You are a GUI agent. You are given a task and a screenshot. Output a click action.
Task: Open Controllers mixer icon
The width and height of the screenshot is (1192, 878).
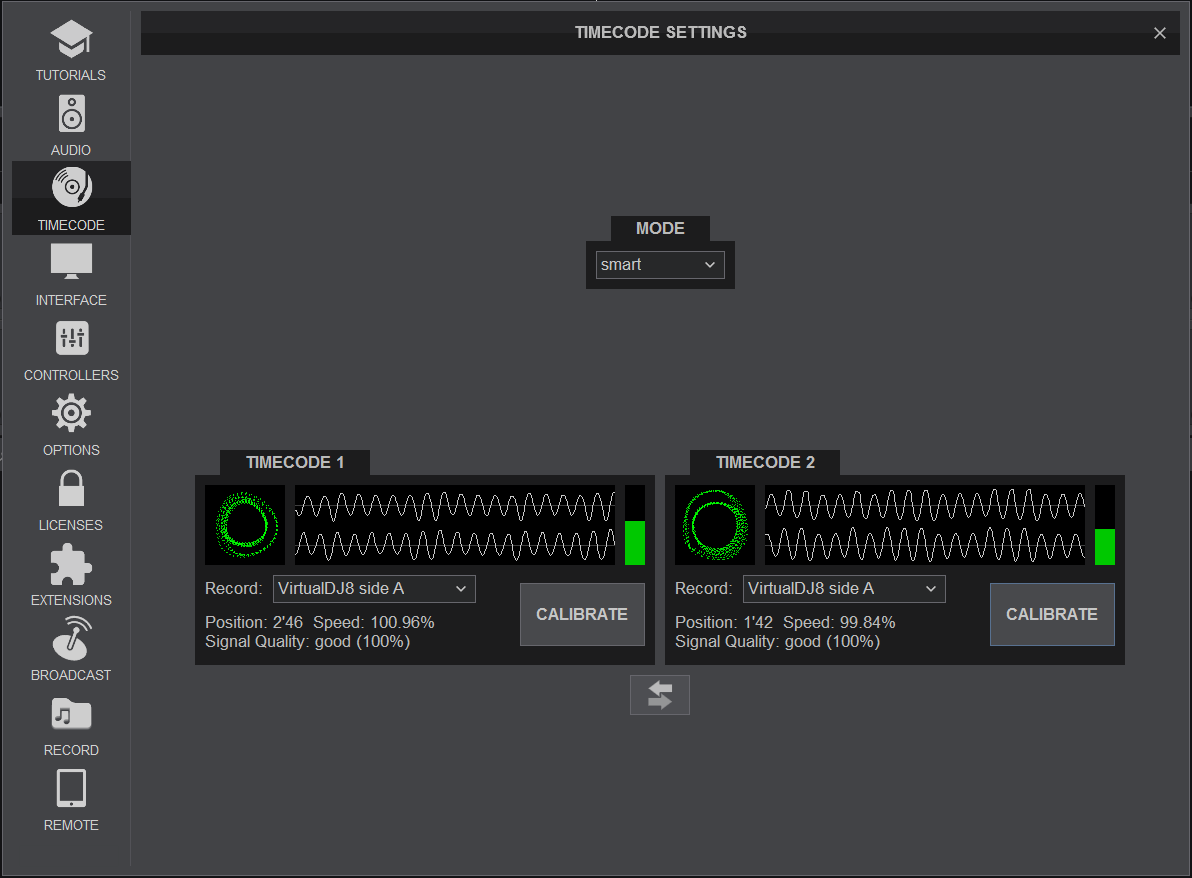click(x=71, y=339)
